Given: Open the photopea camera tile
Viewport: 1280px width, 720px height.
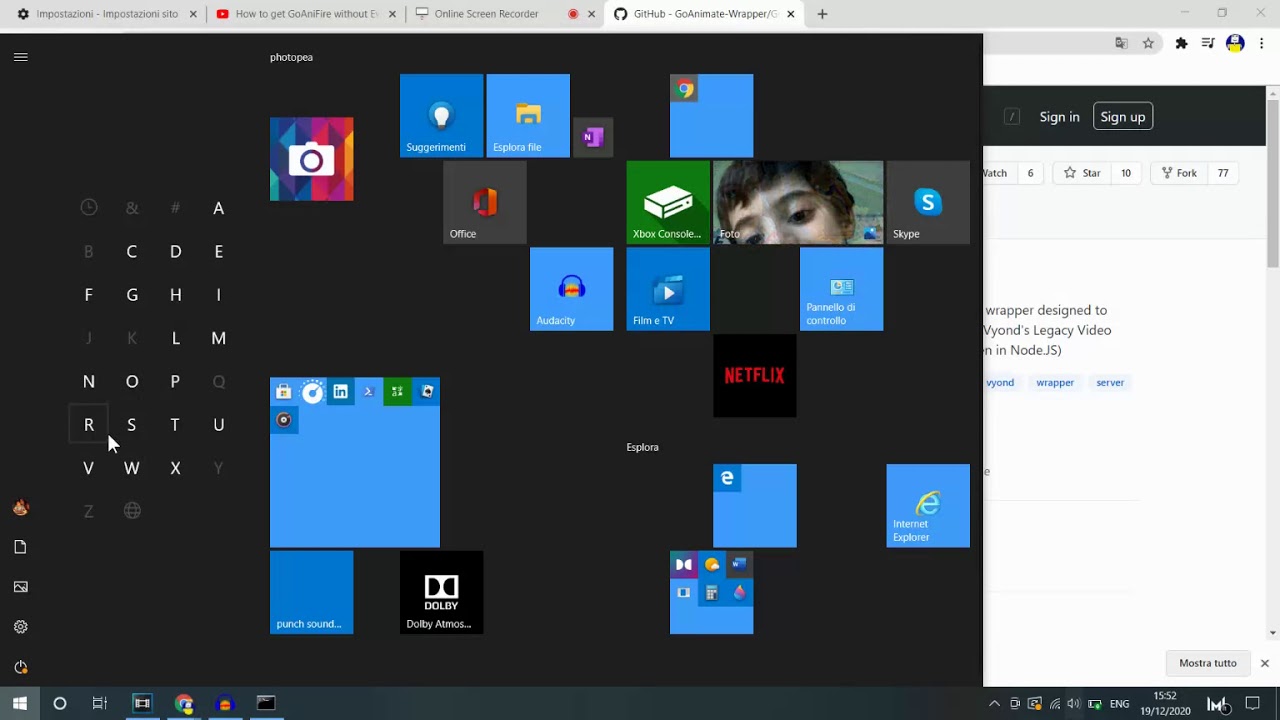Looking at the screenshot, I should 311,159.
